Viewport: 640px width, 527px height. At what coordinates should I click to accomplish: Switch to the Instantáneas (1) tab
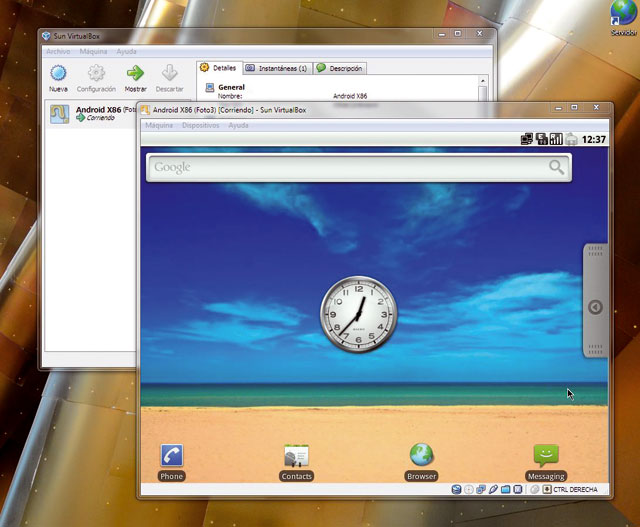pos(278,68)
